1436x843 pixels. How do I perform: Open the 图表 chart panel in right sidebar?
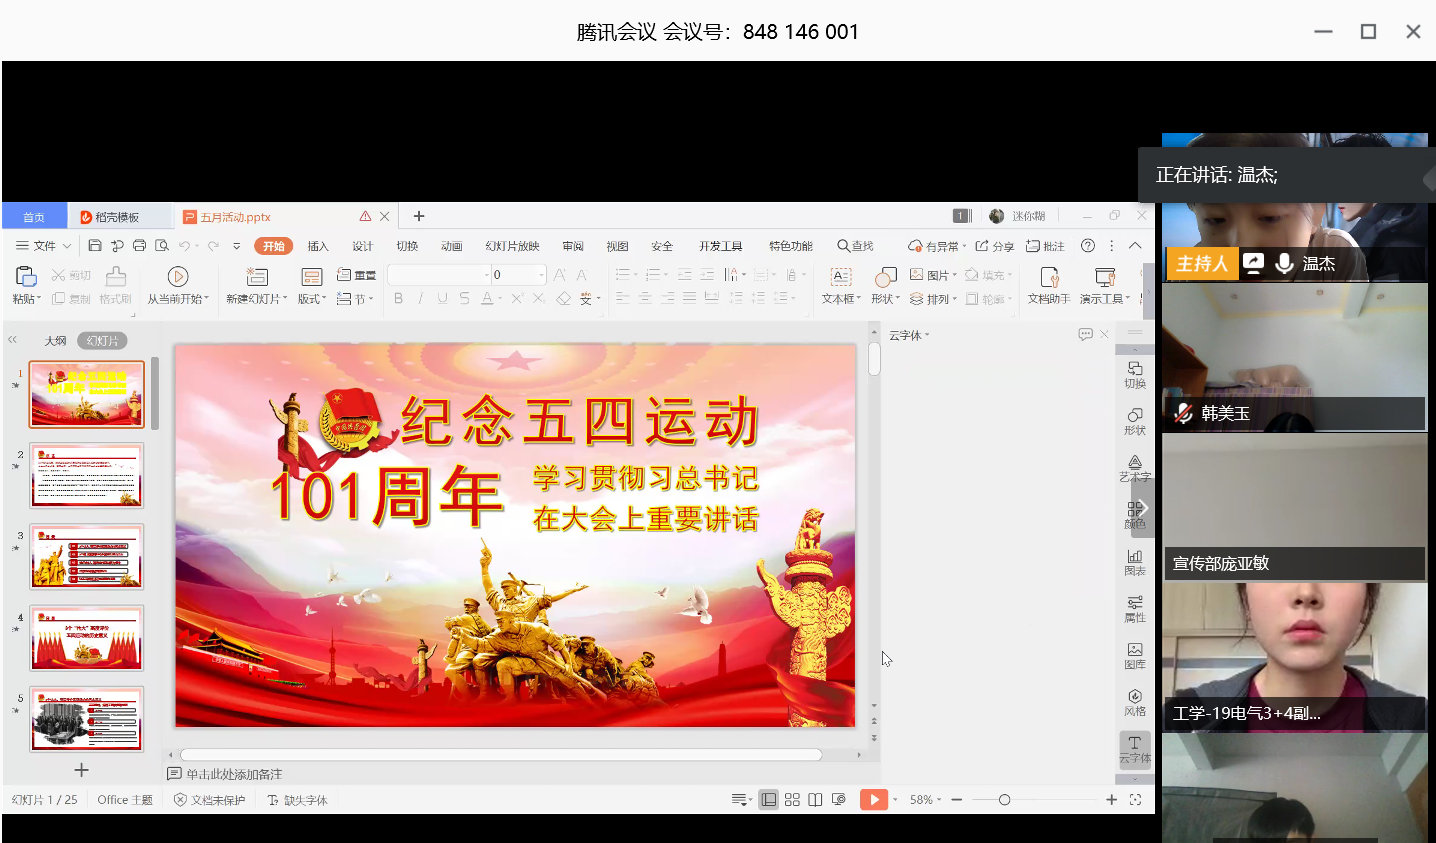1135,563
